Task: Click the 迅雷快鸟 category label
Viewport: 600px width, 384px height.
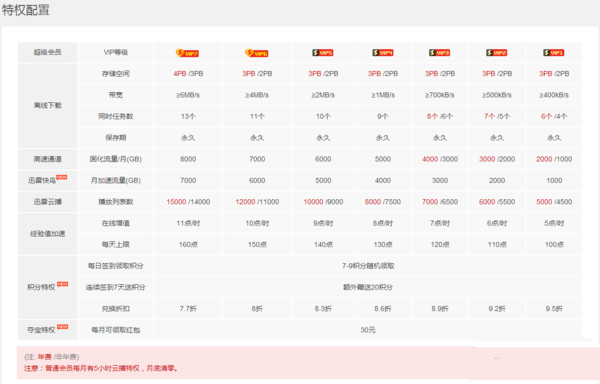Action: (42, 181)
